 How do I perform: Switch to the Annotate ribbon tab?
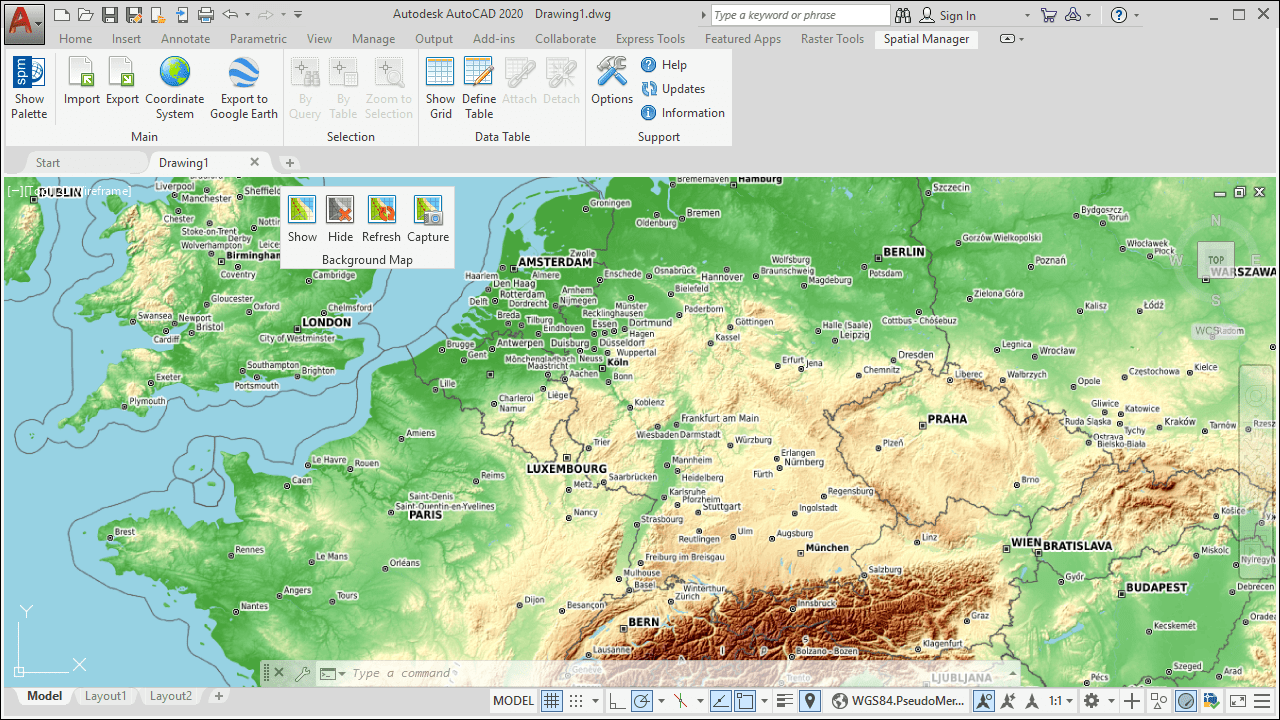click(185, 39)
